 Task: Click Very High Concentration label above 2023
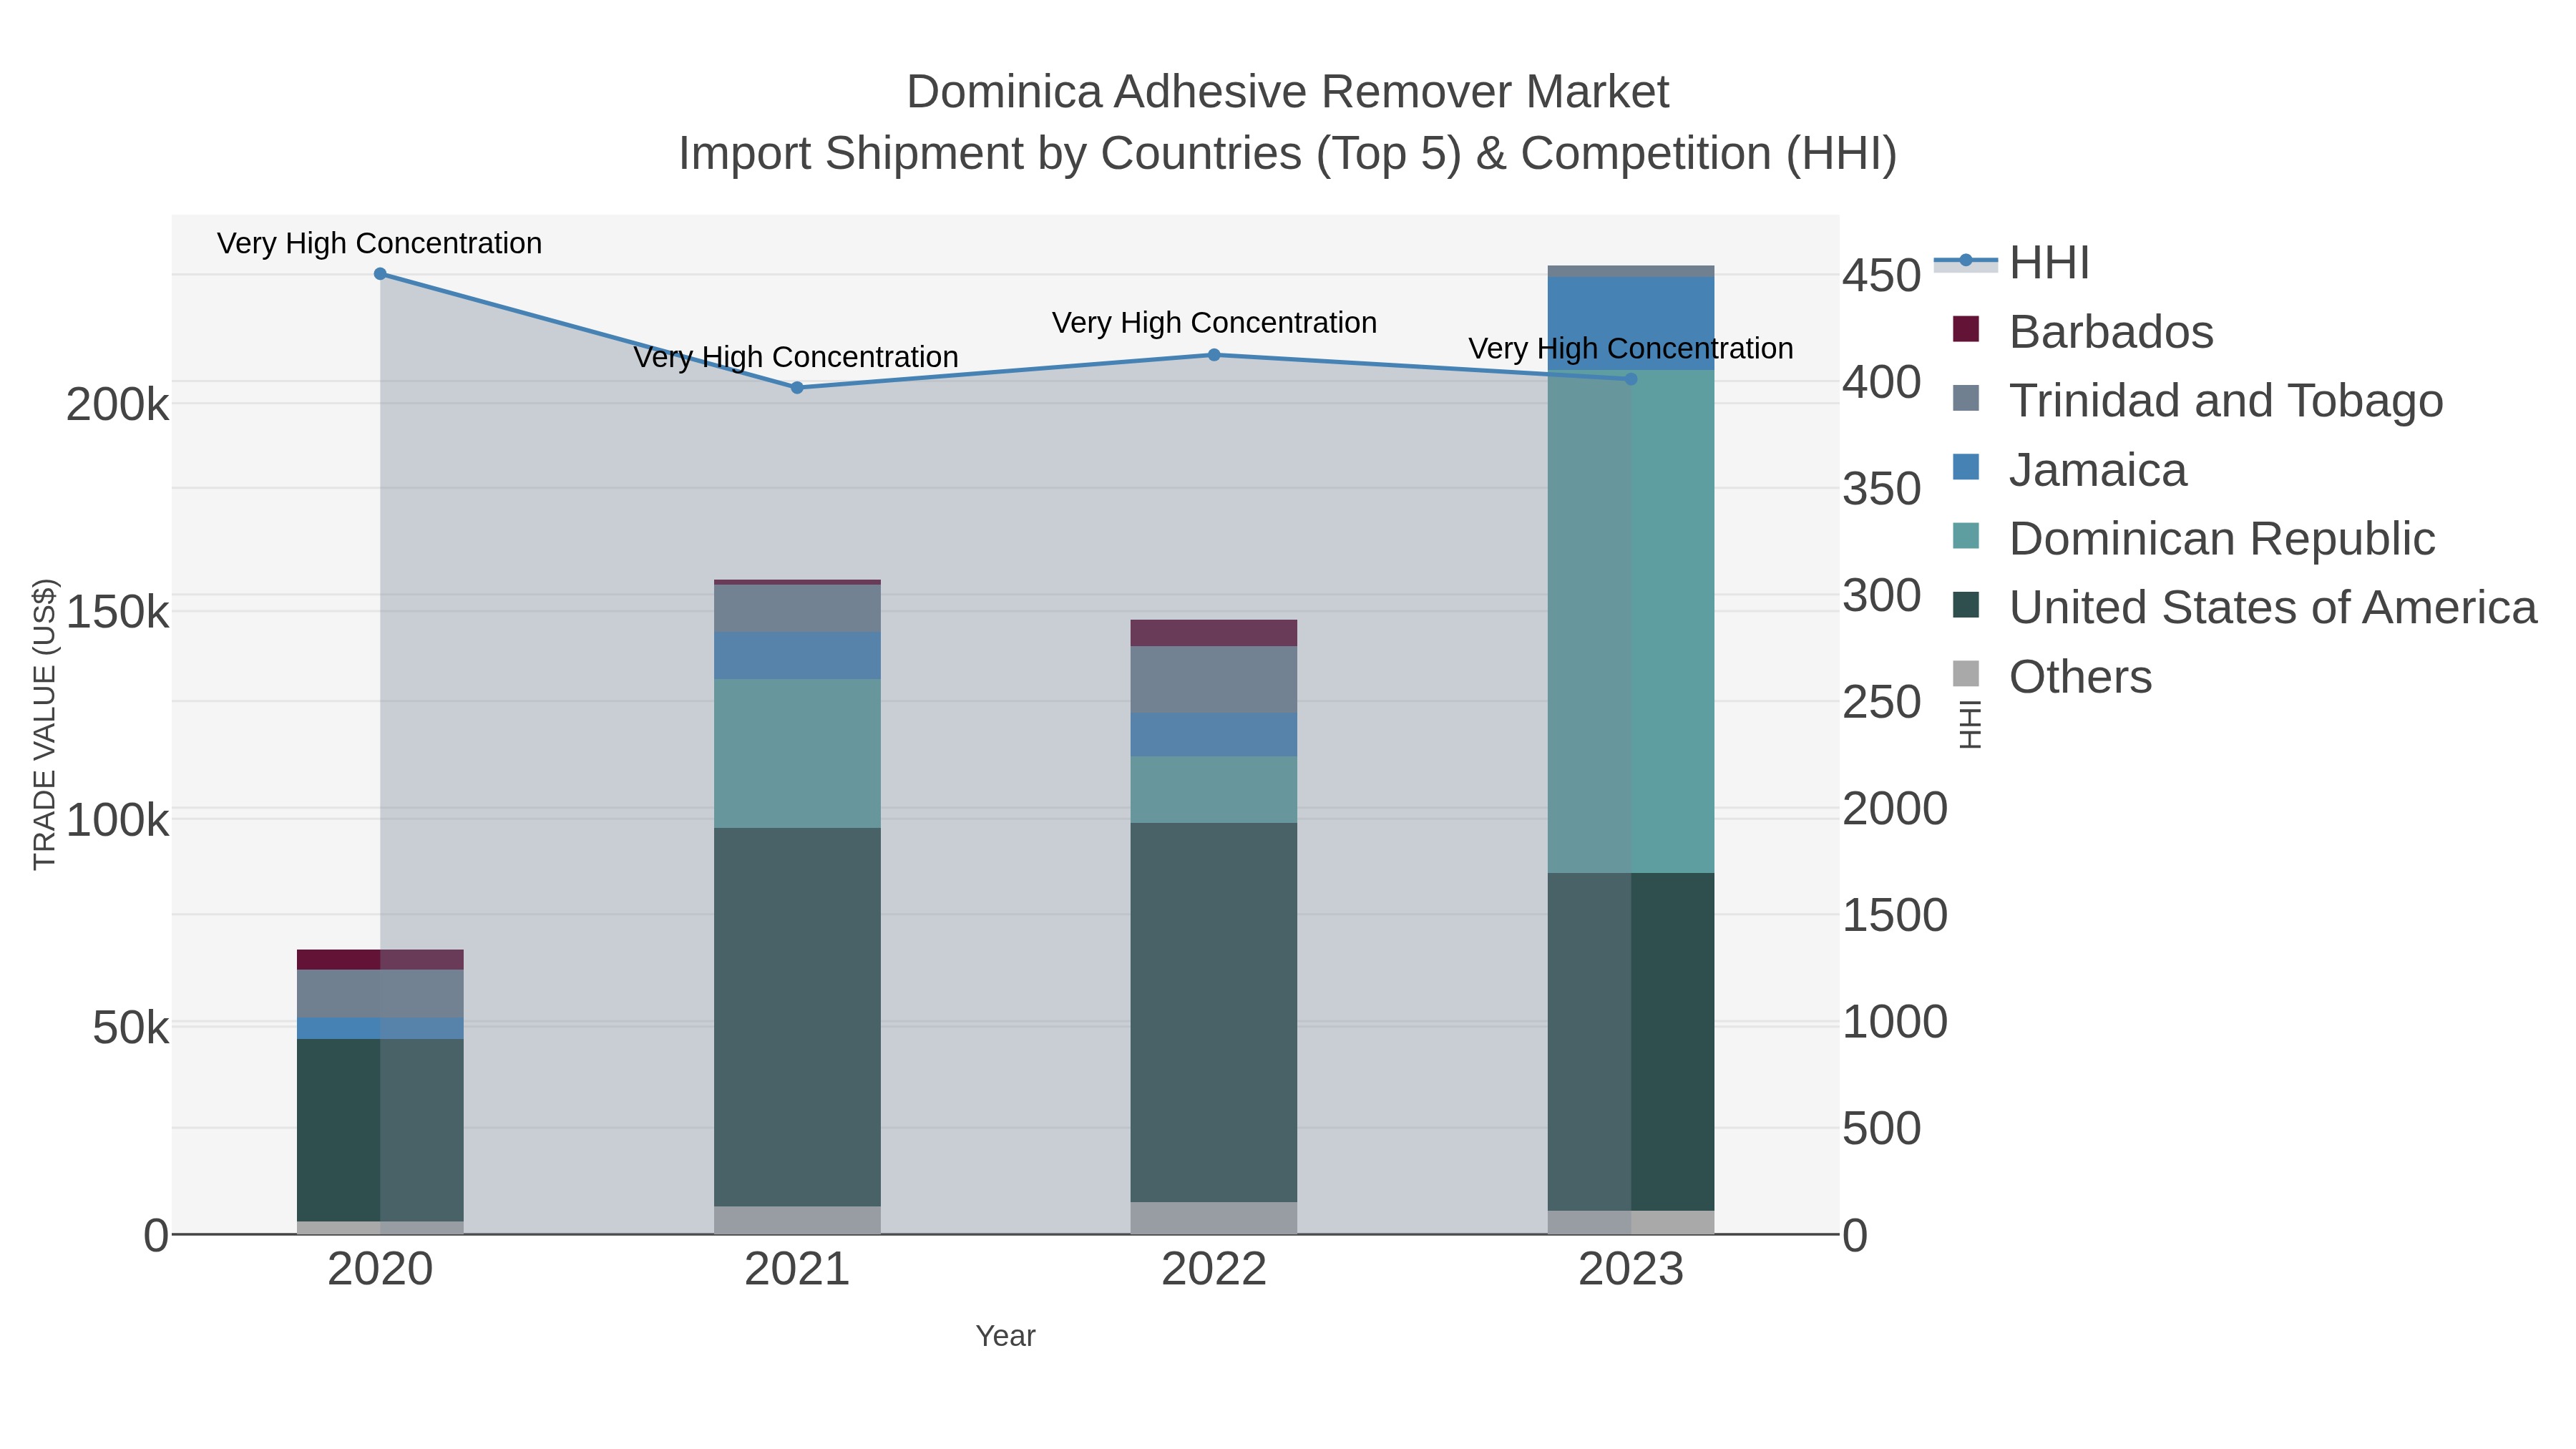pyautogui.click(x=1631, y=350)
